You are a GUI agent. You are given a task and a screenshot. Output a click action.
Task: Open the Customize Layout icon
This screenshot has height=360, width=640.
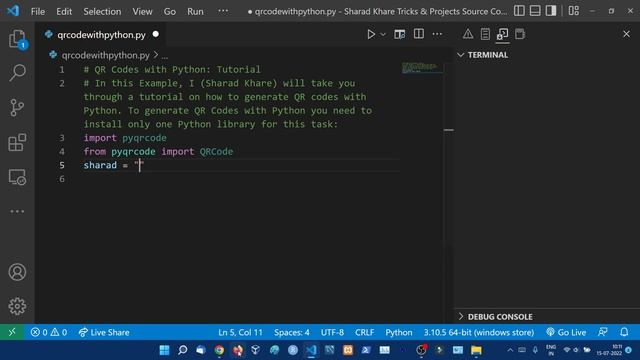[x=574, y=11]
